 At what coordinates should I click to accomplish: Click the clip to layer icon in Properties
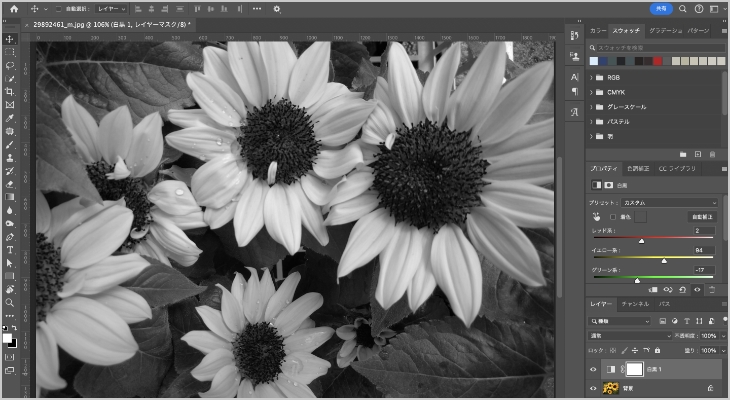point(653,290)
